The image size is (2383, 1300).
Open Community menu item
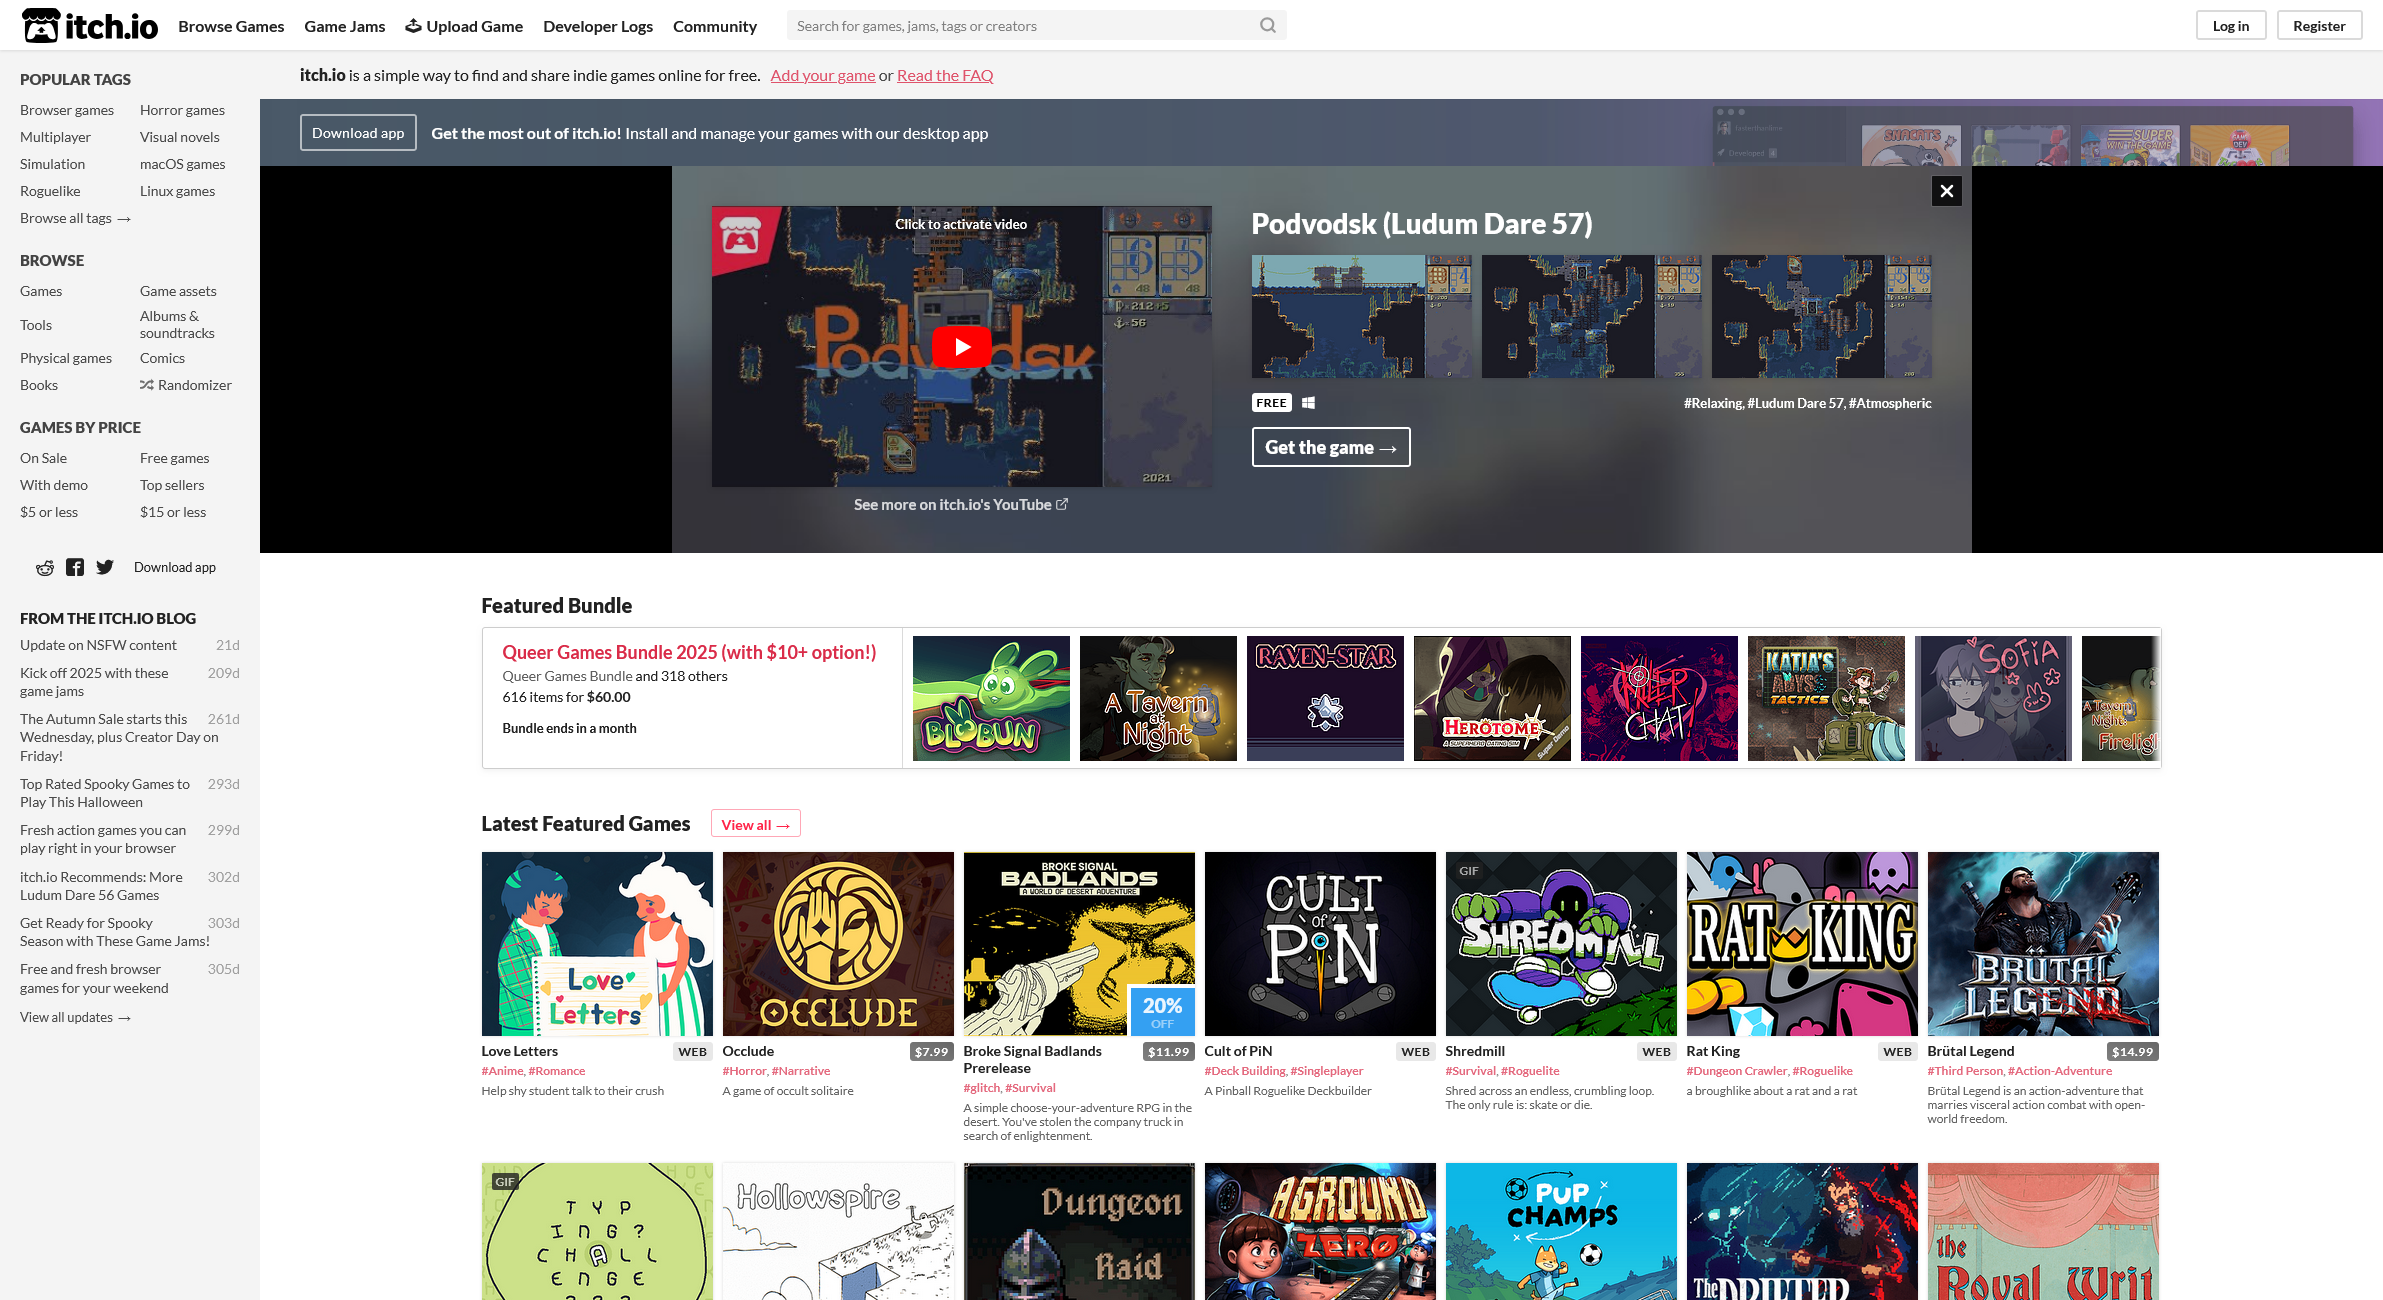coord(715,26)
